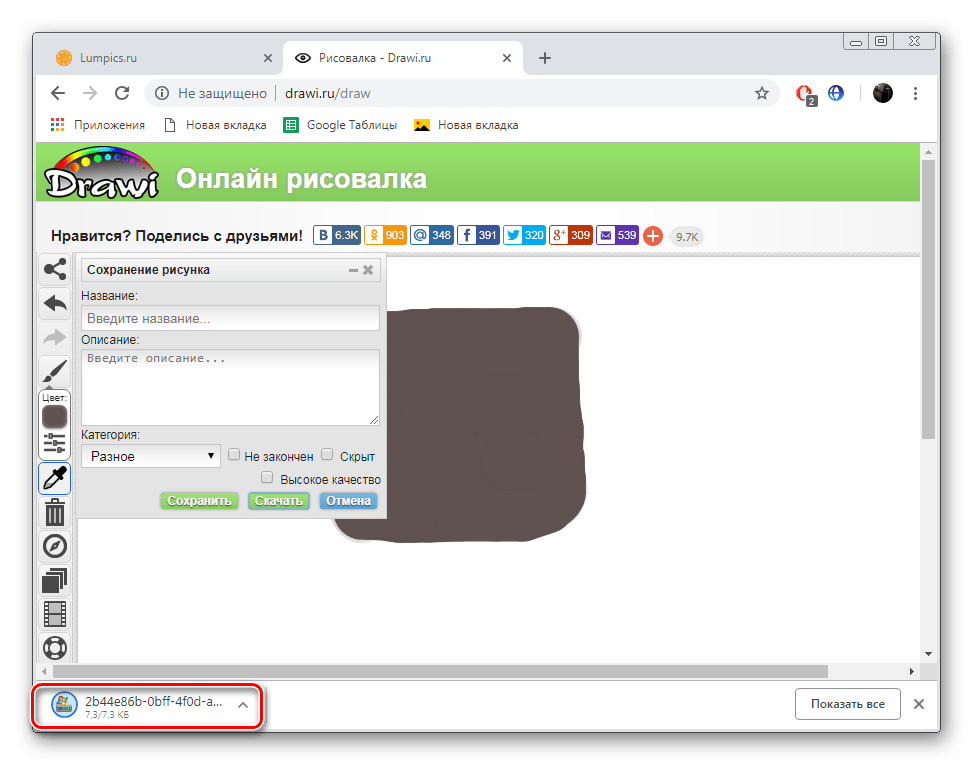Select the brush tool
This screenshot has height=765, width=973.
pyautogui.click(x=55, y=372)
